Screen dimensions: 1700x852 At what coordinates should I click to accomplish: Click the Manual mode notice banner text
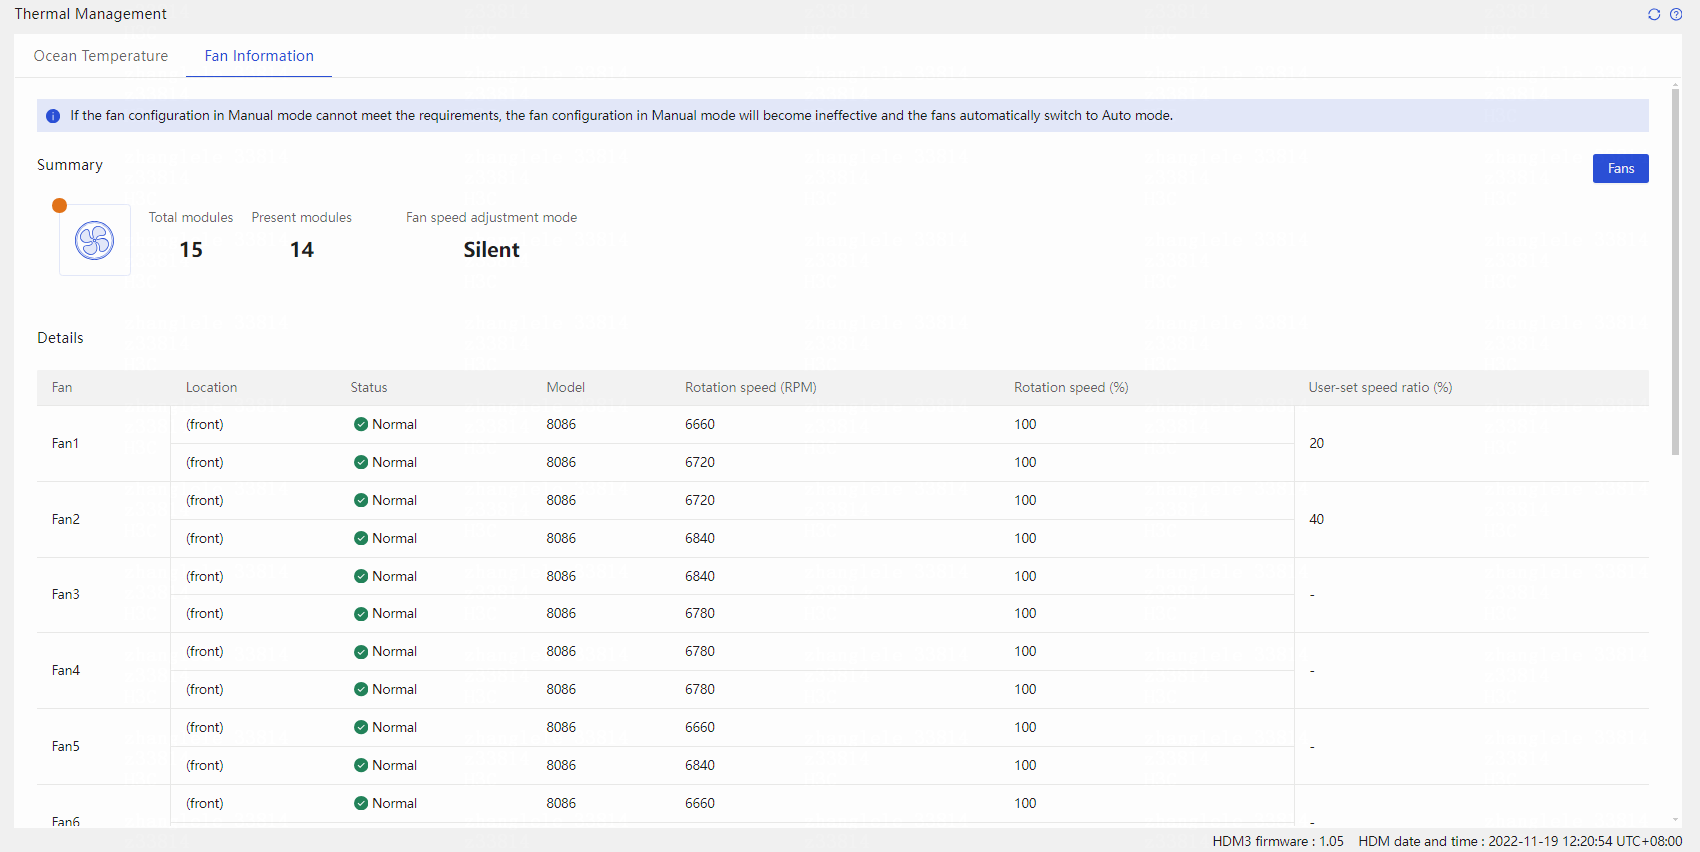(621, 116)
